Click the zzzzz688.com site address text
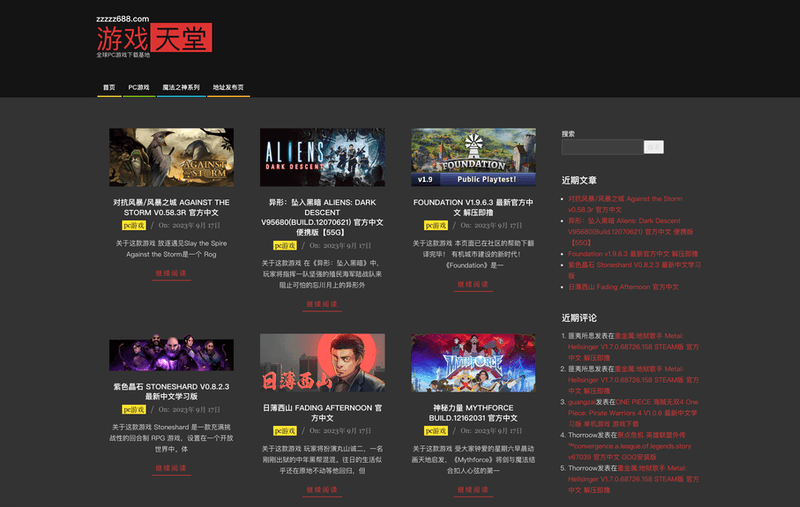The height and width of the screenshot is (507, 800). coord(122,19)
